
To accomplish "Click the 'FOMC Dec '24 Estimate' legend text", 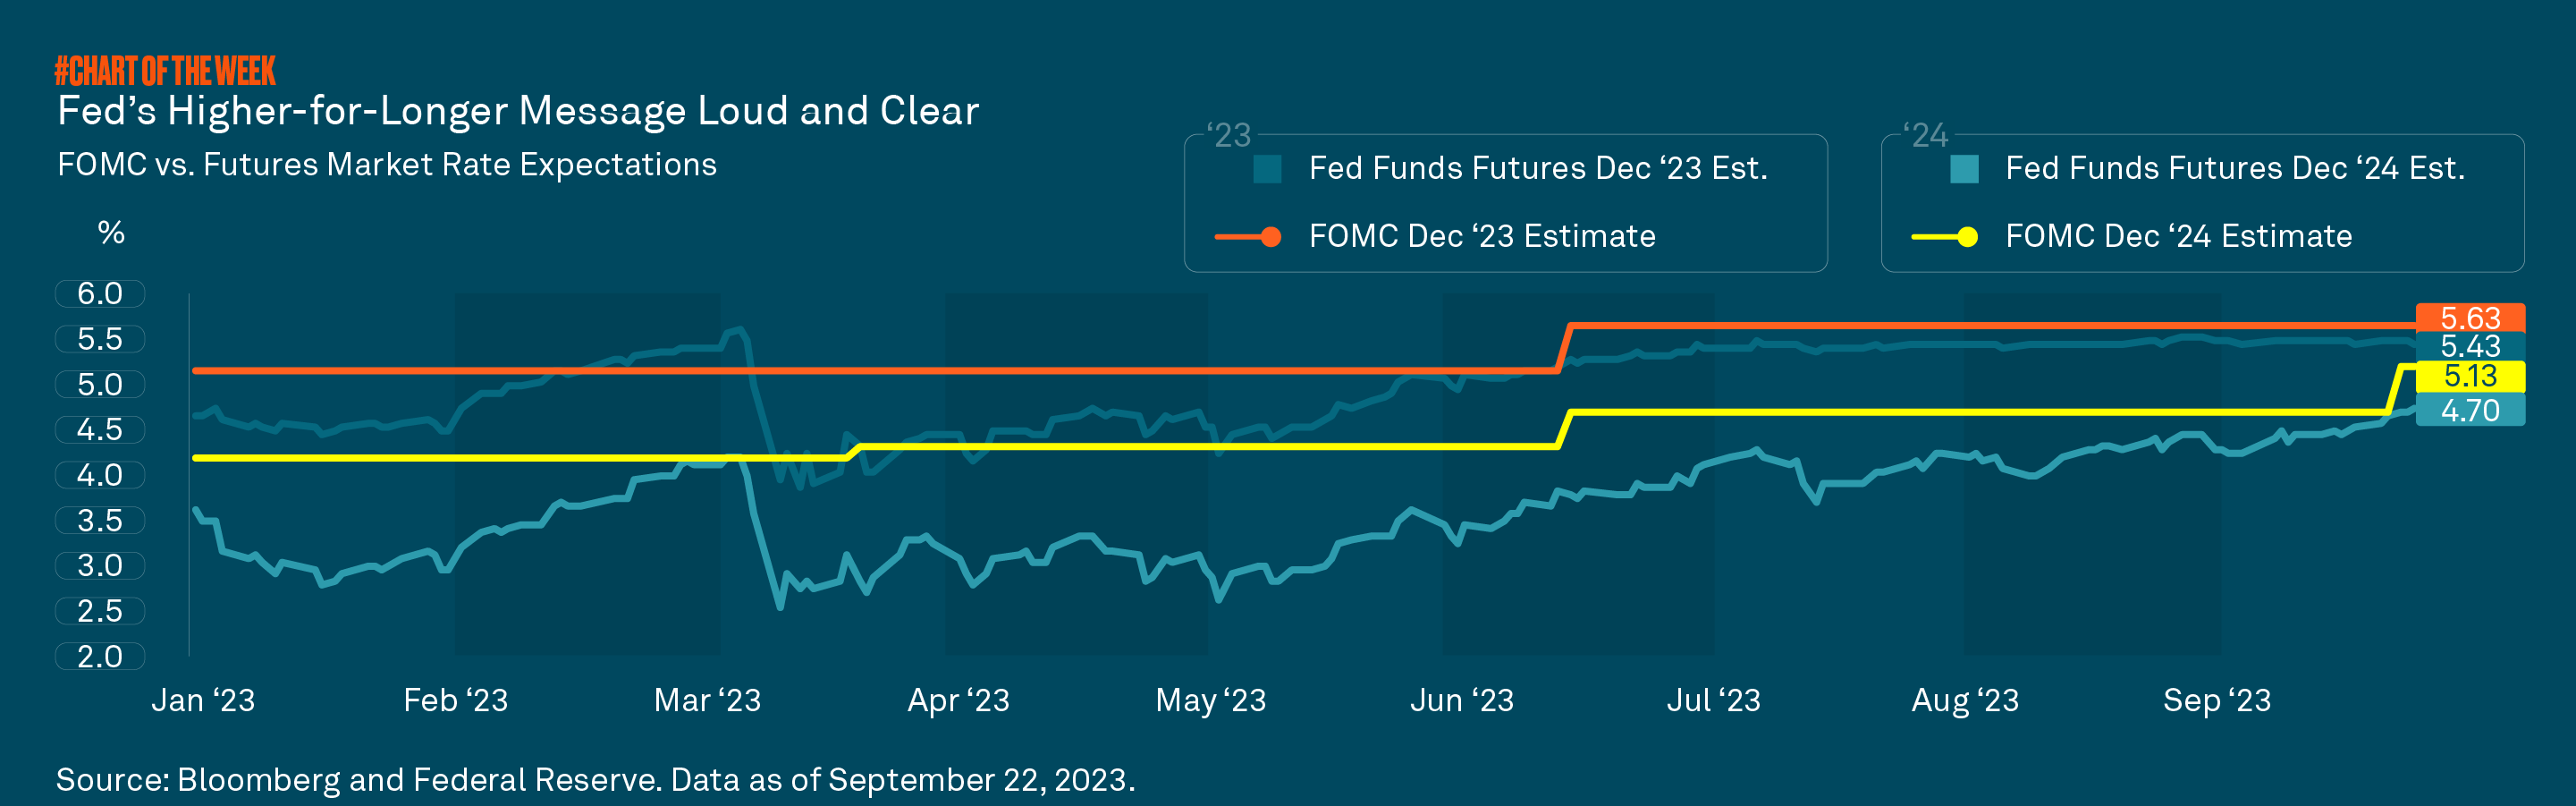I will pyautogui.click(x=2178, y=236).
